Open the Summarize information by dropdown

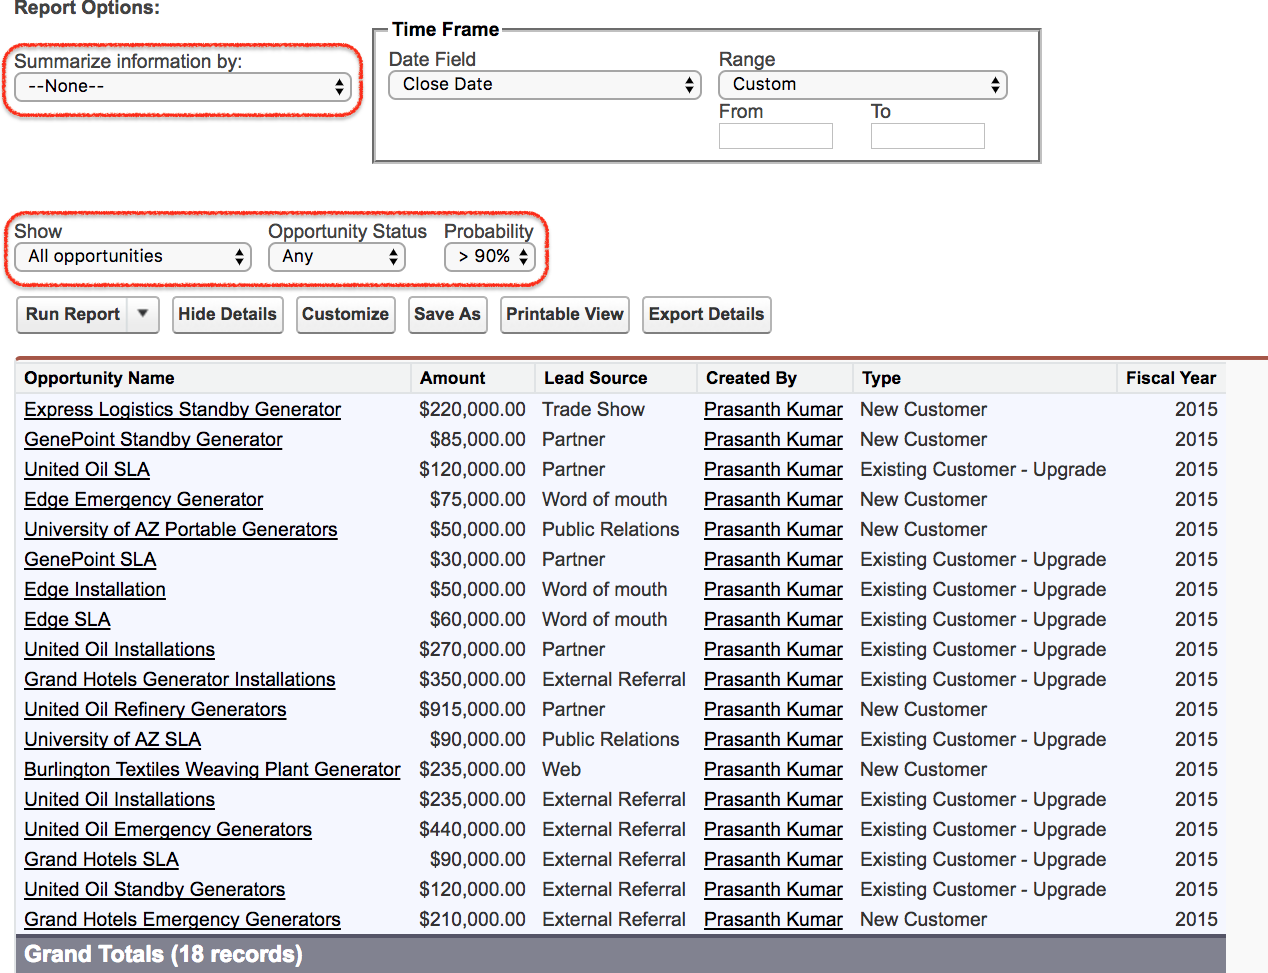tap(182, 87)
